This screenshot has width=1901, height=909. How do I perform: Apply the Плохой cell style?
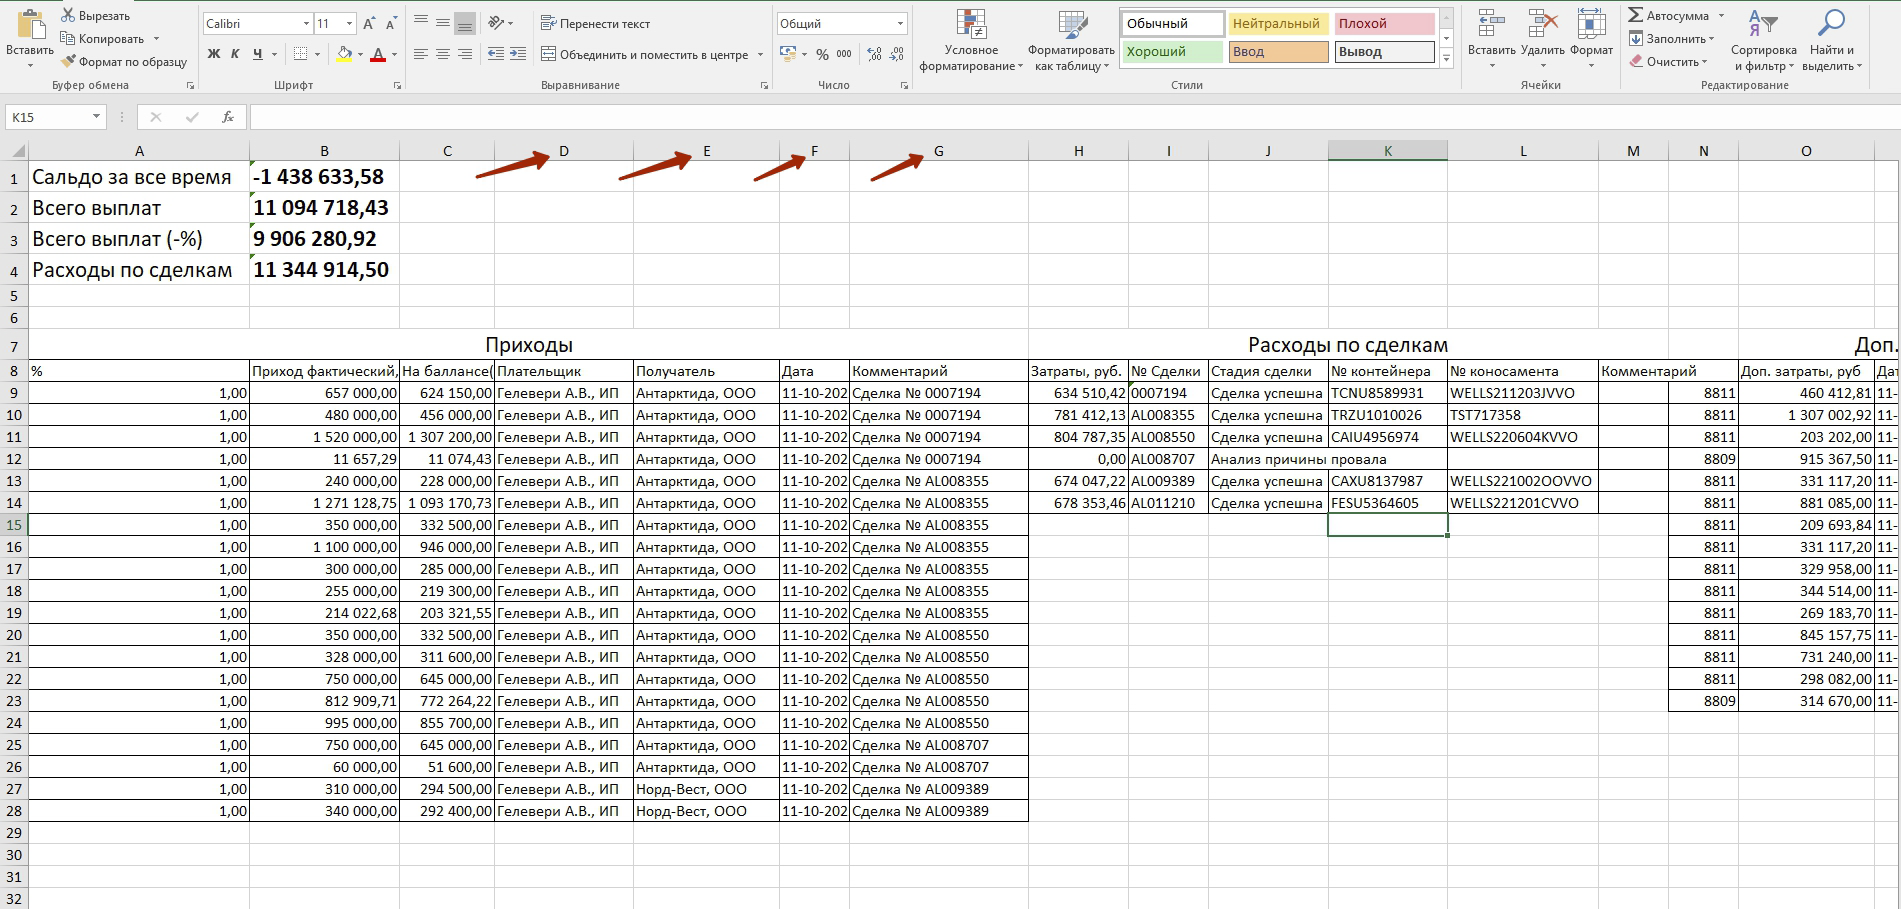tap(1384, 23)
